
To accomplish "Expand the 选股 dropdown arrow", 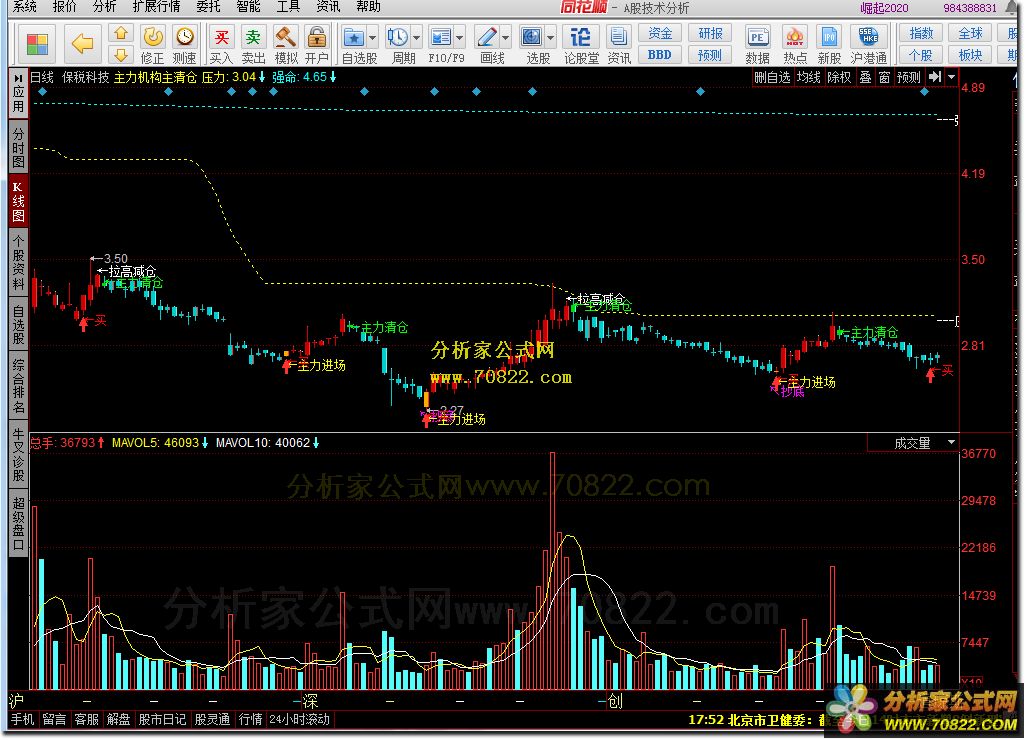I will (x=550, y=39).
